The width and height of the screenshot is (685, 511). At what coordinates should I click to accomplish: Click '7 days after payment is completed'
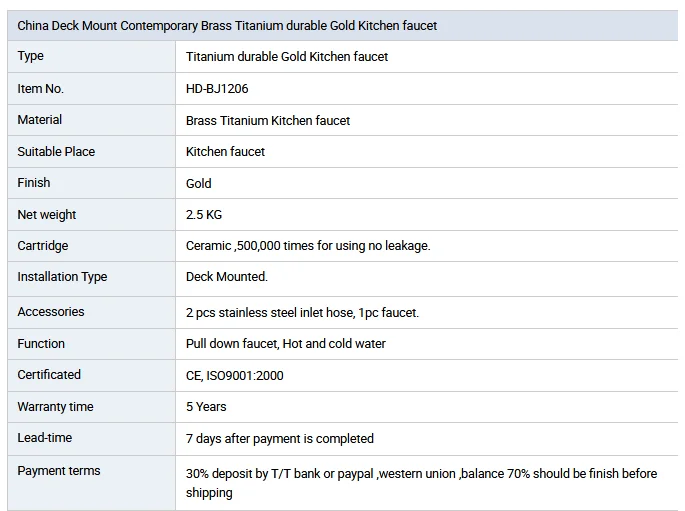(280, 438)
